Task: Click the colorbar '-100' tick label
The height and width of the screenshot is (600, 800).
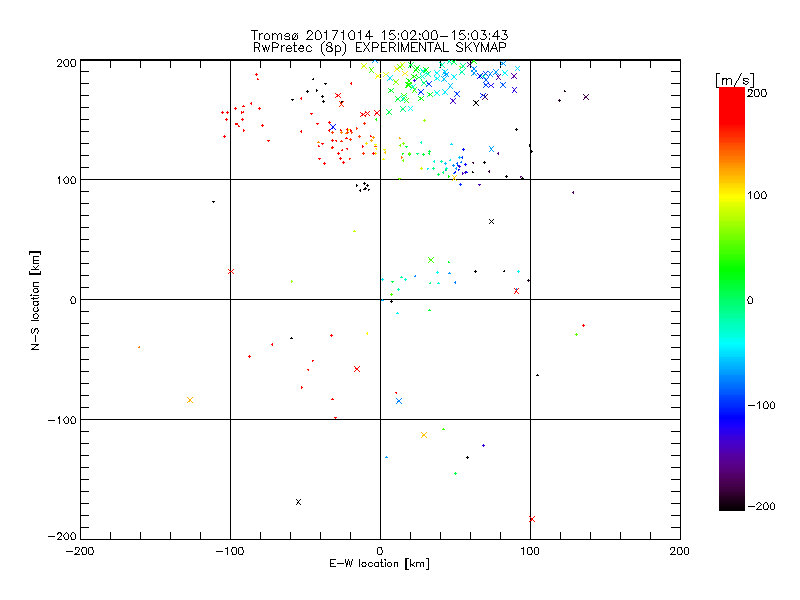Action: pos(761,405)
